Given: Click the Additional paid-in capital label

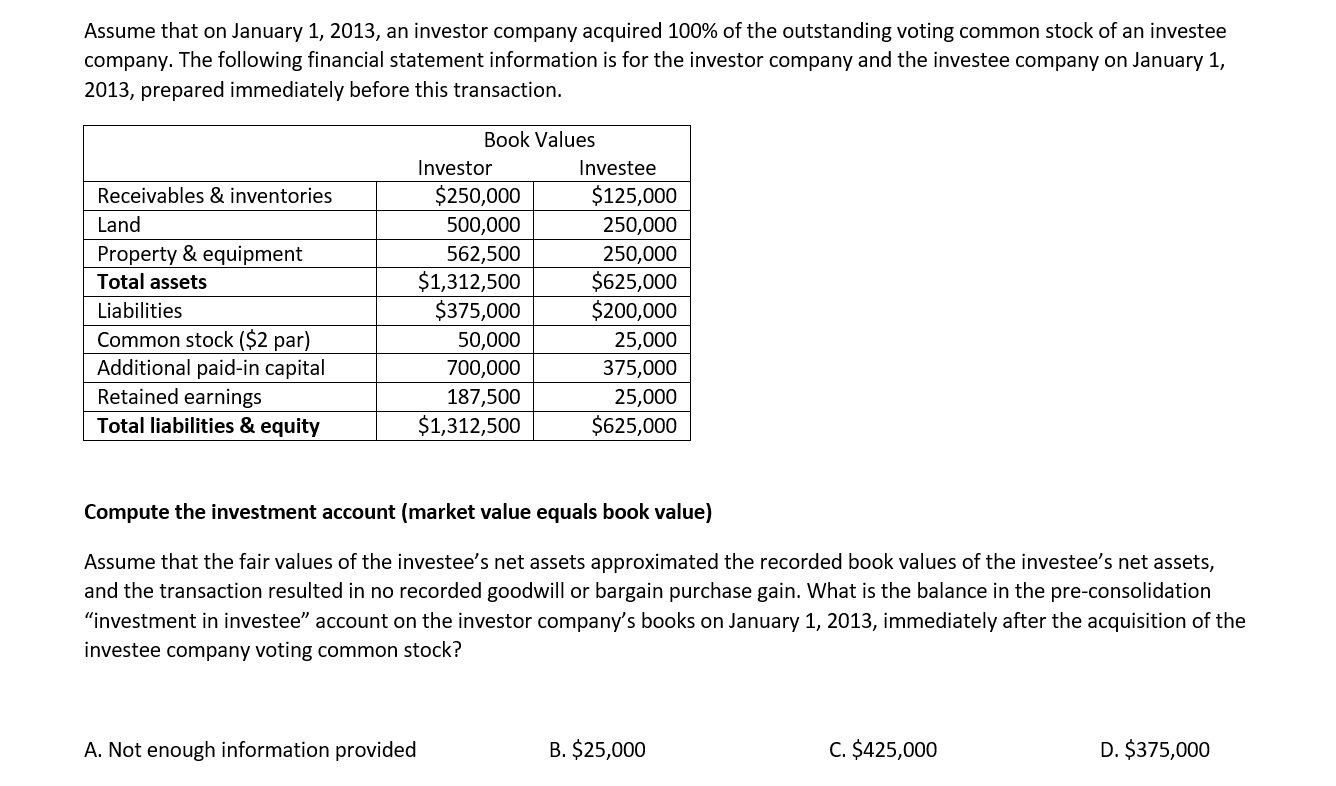Looking at the screenshot, I should pos(211,368).
